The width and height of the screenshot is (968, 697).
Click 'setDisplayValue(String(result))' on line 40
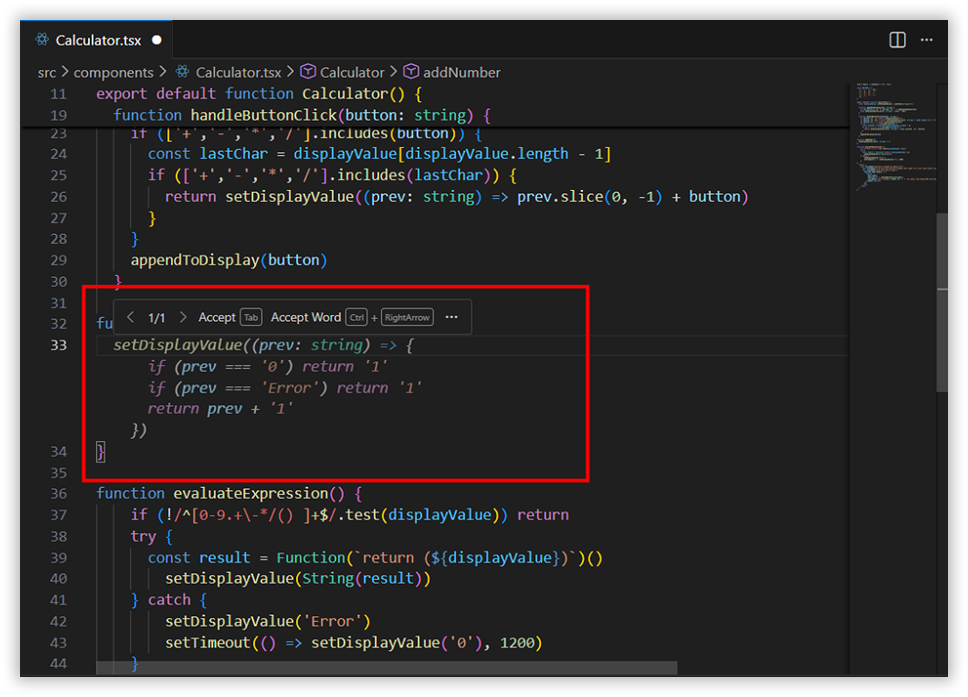click(298, 579)
